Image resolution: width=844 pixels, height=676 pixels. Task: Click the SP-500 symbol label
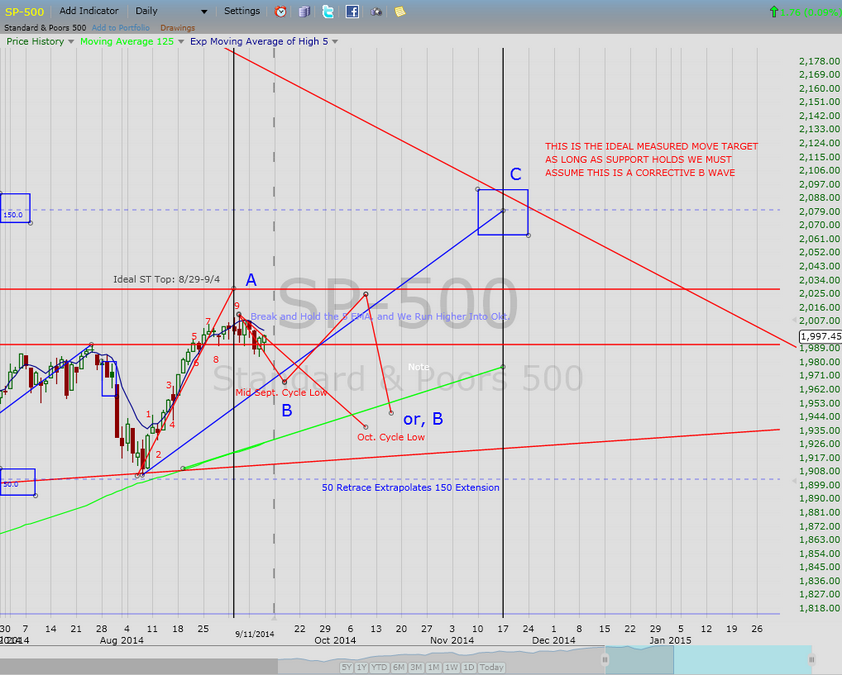coord(24,11)
